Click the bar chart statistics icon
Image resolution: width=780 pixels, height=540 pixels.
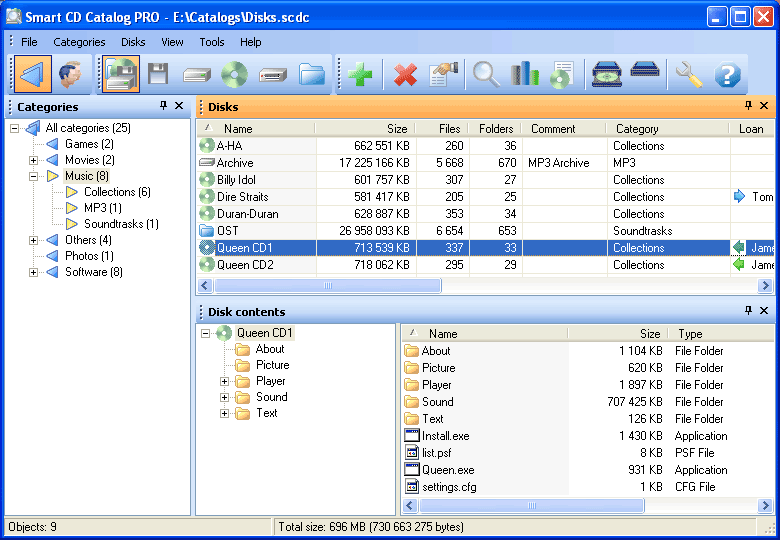[x=525, y=75]
